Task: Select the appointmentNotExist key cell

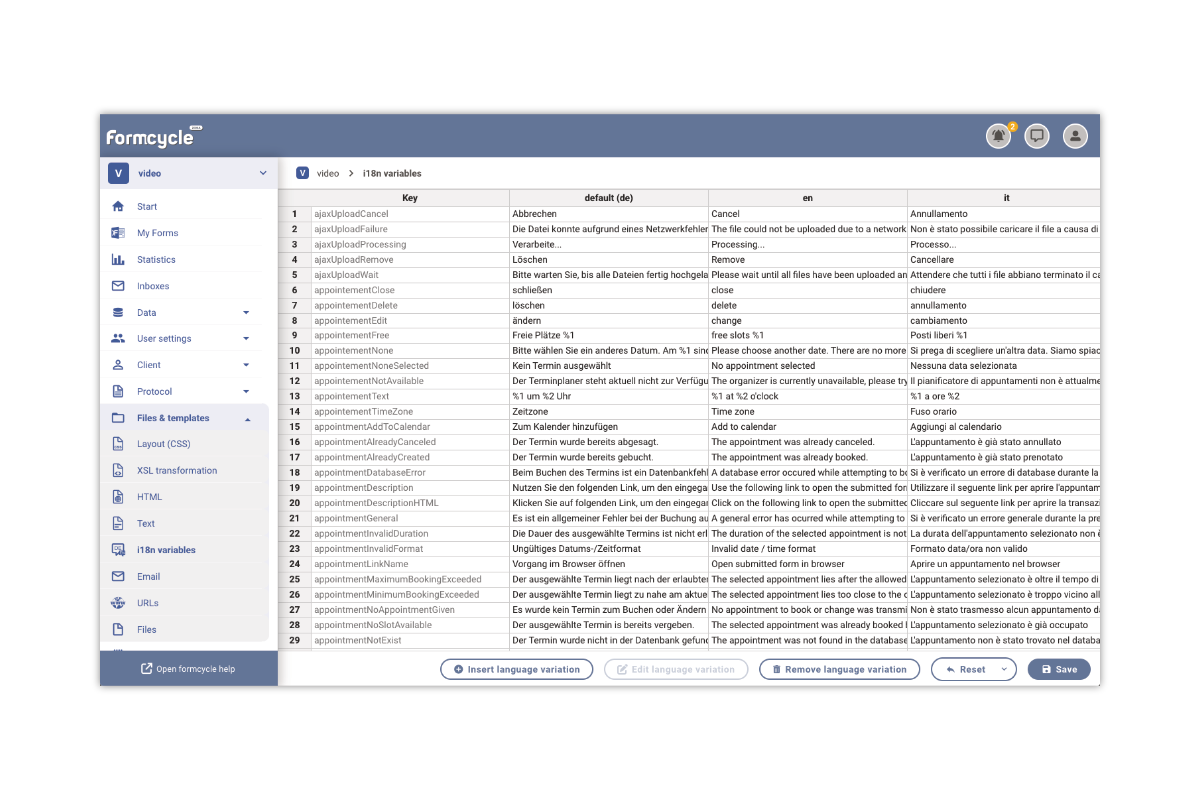Action: point(410,640)
